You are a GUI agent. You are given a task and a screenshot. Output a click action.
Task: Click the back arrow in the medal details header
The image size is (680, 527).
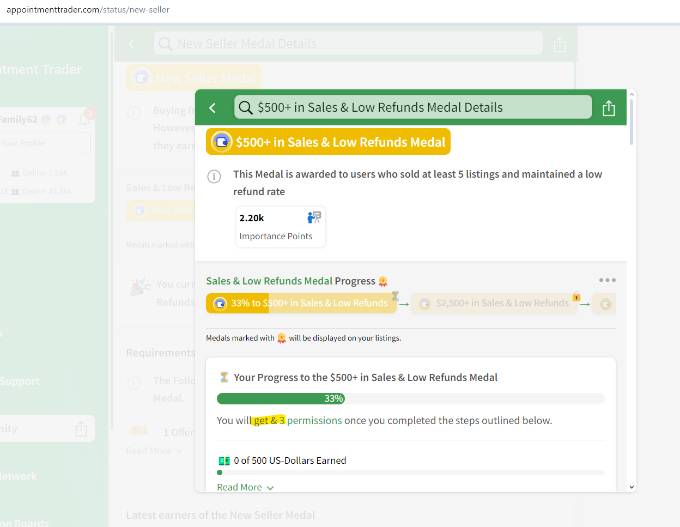click(x=213, y=108)
